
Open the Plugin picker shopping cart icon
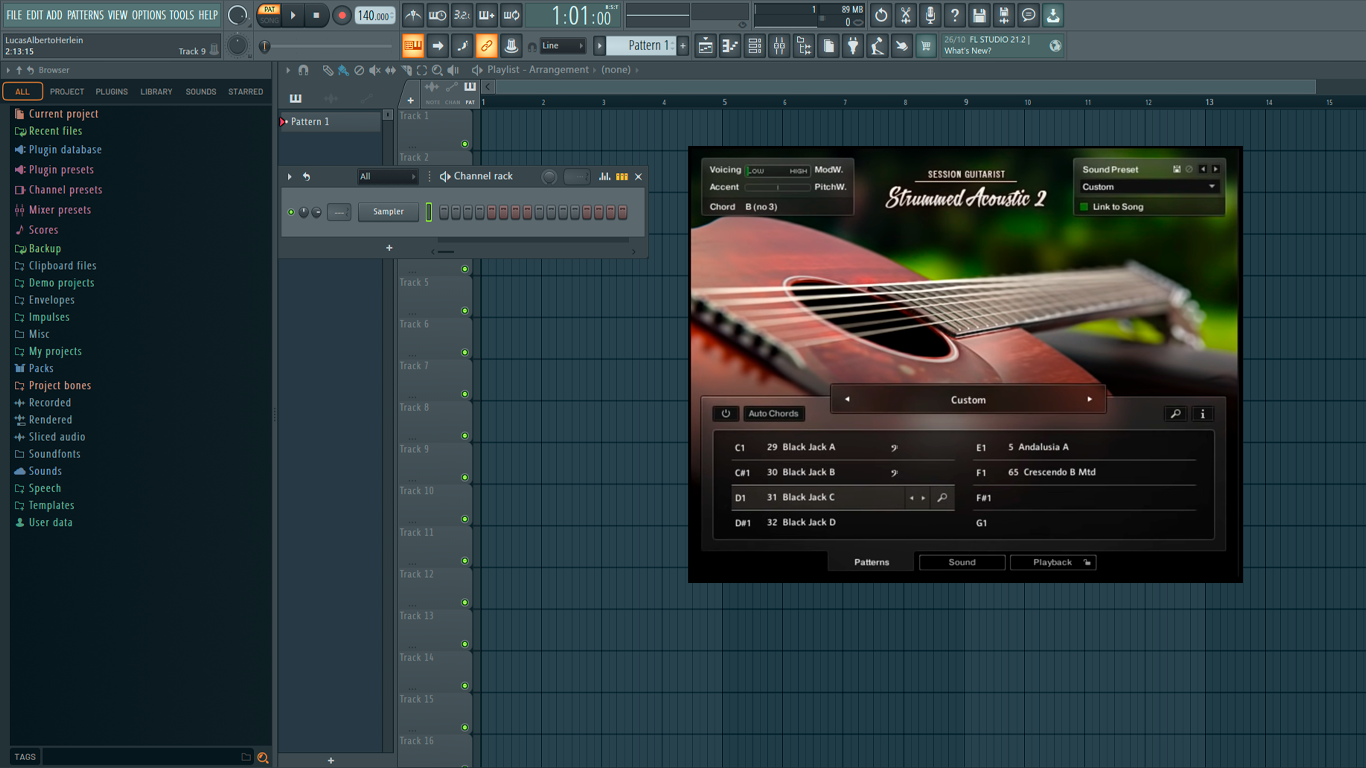[926, 46]
